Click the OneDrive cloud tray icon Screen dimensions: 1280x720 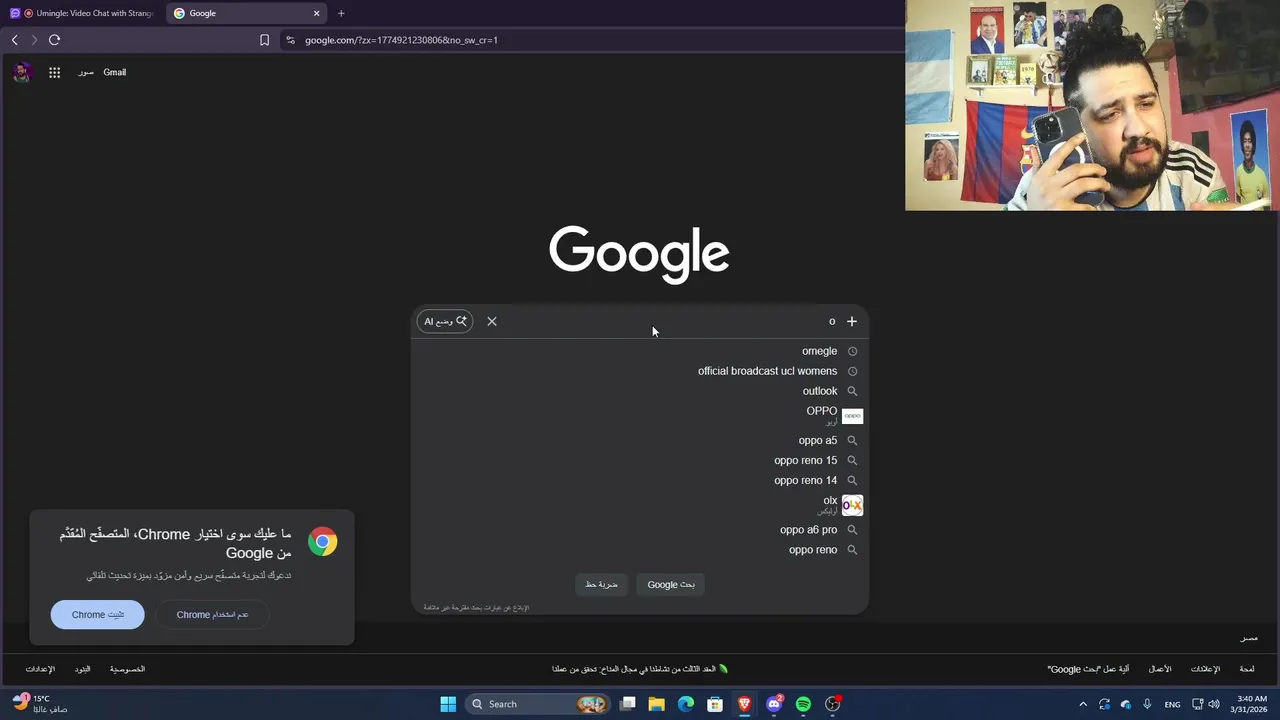pyautogui.click(x=1126, y=704)
